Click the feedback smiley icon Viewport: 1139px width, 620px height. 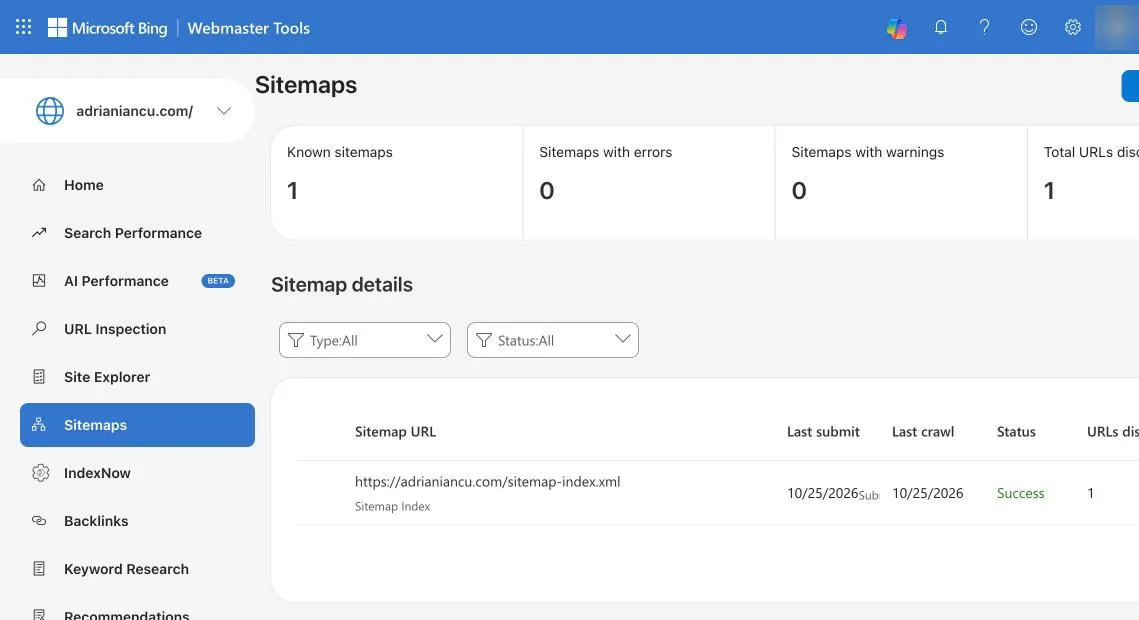tap(1029, 28)
